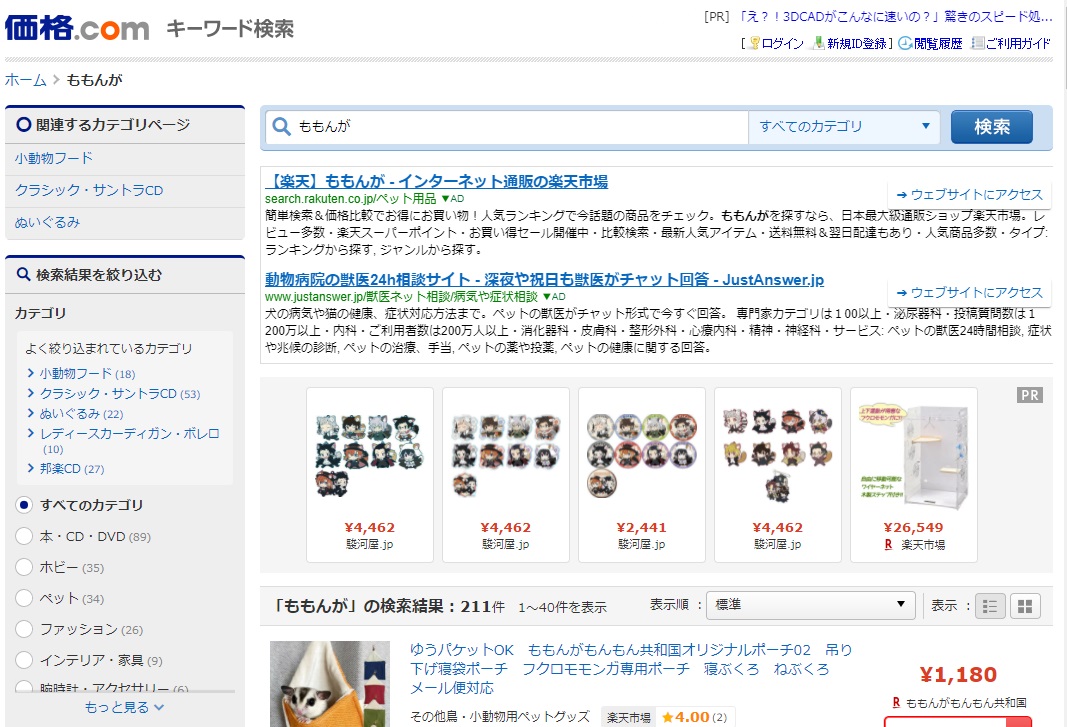Open the ゆうパケットOK ももんがもんもん共和国 product link
This screenshot has width=1067, height=727.
[631, 668]
